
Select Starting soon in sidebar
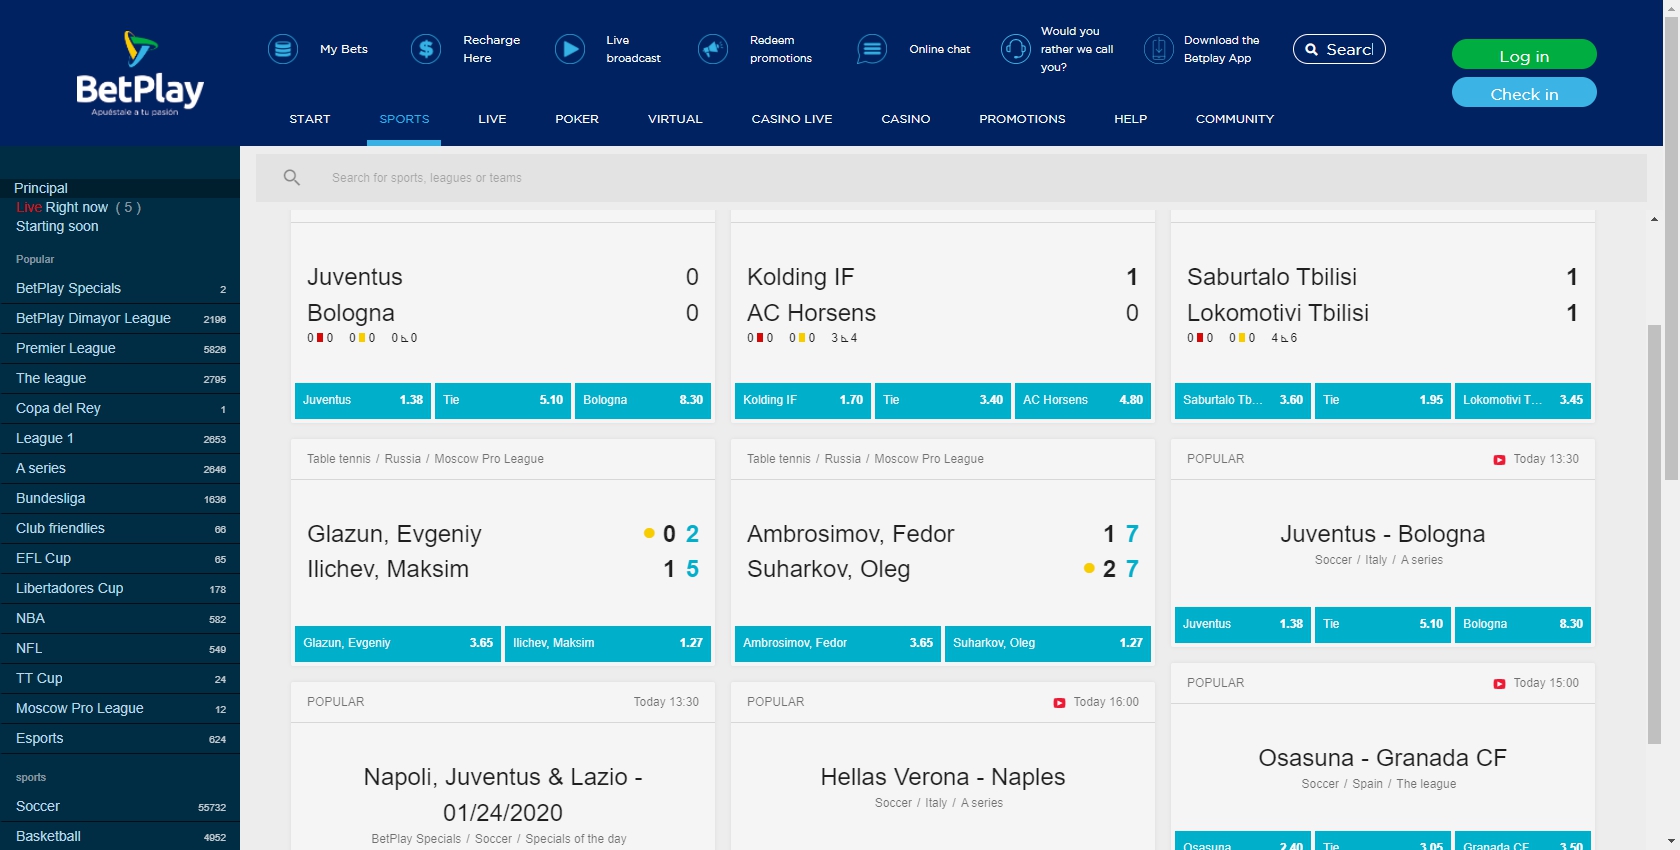57,227
